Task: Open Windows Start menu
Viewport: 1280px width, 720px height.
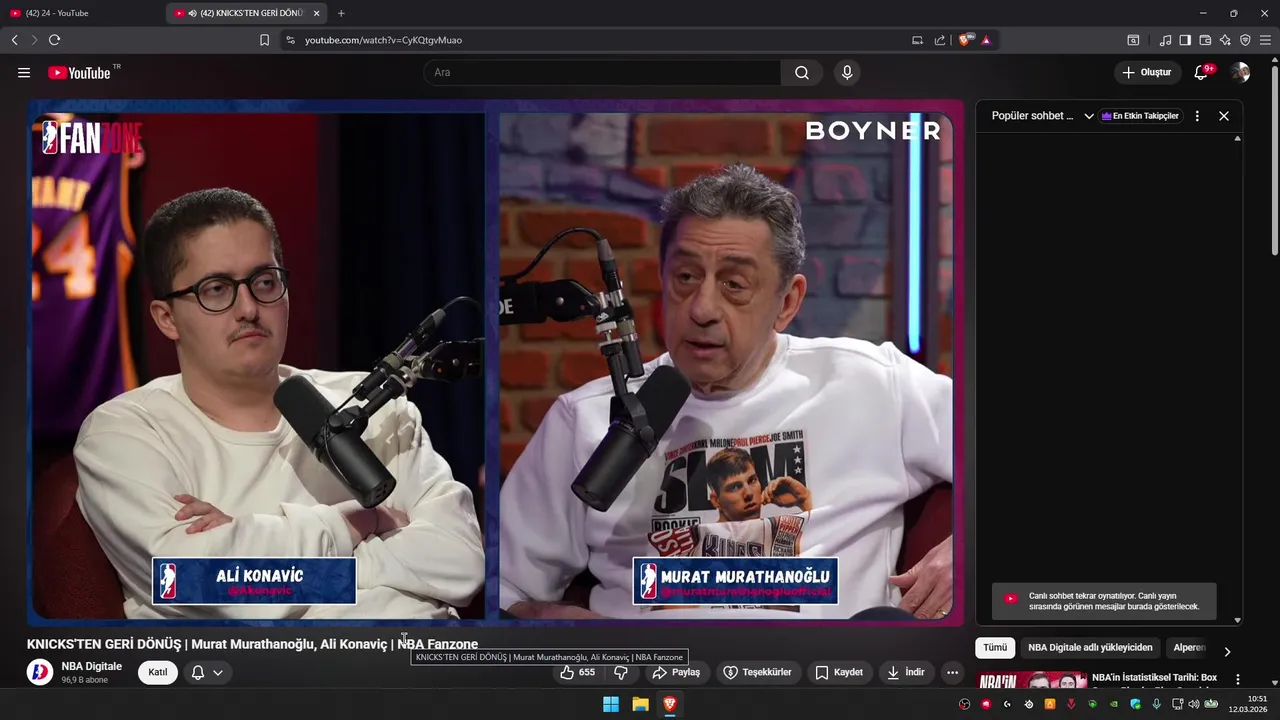Action: pyautogui.click(x=611, y=704)
